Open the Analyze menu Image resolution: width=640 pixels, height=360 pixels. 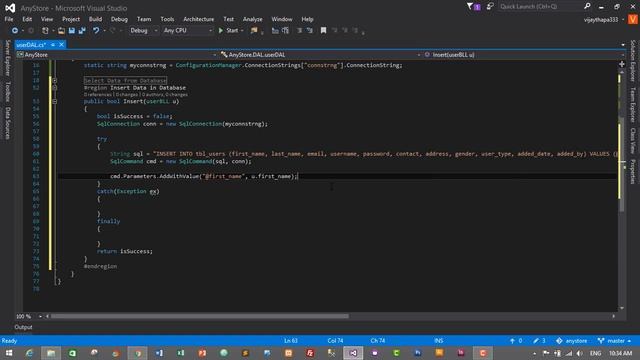252,19
